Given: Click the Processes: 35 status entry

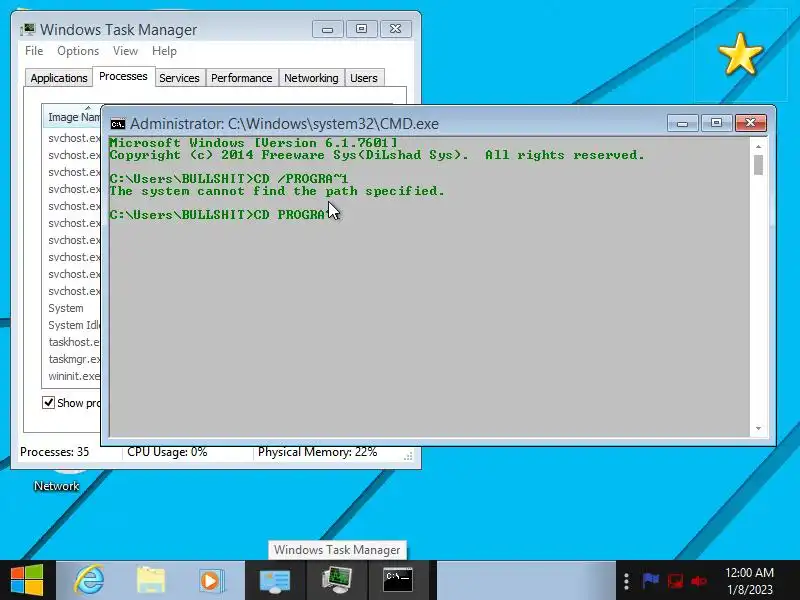Looking at the screenshot, I should pyautogui.click(x=55, y=452).
